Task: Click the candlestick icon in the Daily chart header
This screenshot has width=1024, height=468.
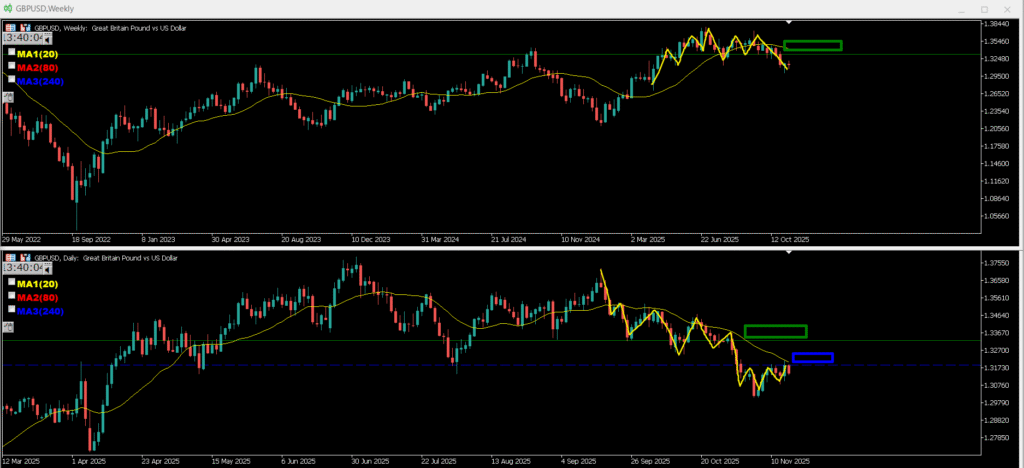Action: tap(25, 258)
